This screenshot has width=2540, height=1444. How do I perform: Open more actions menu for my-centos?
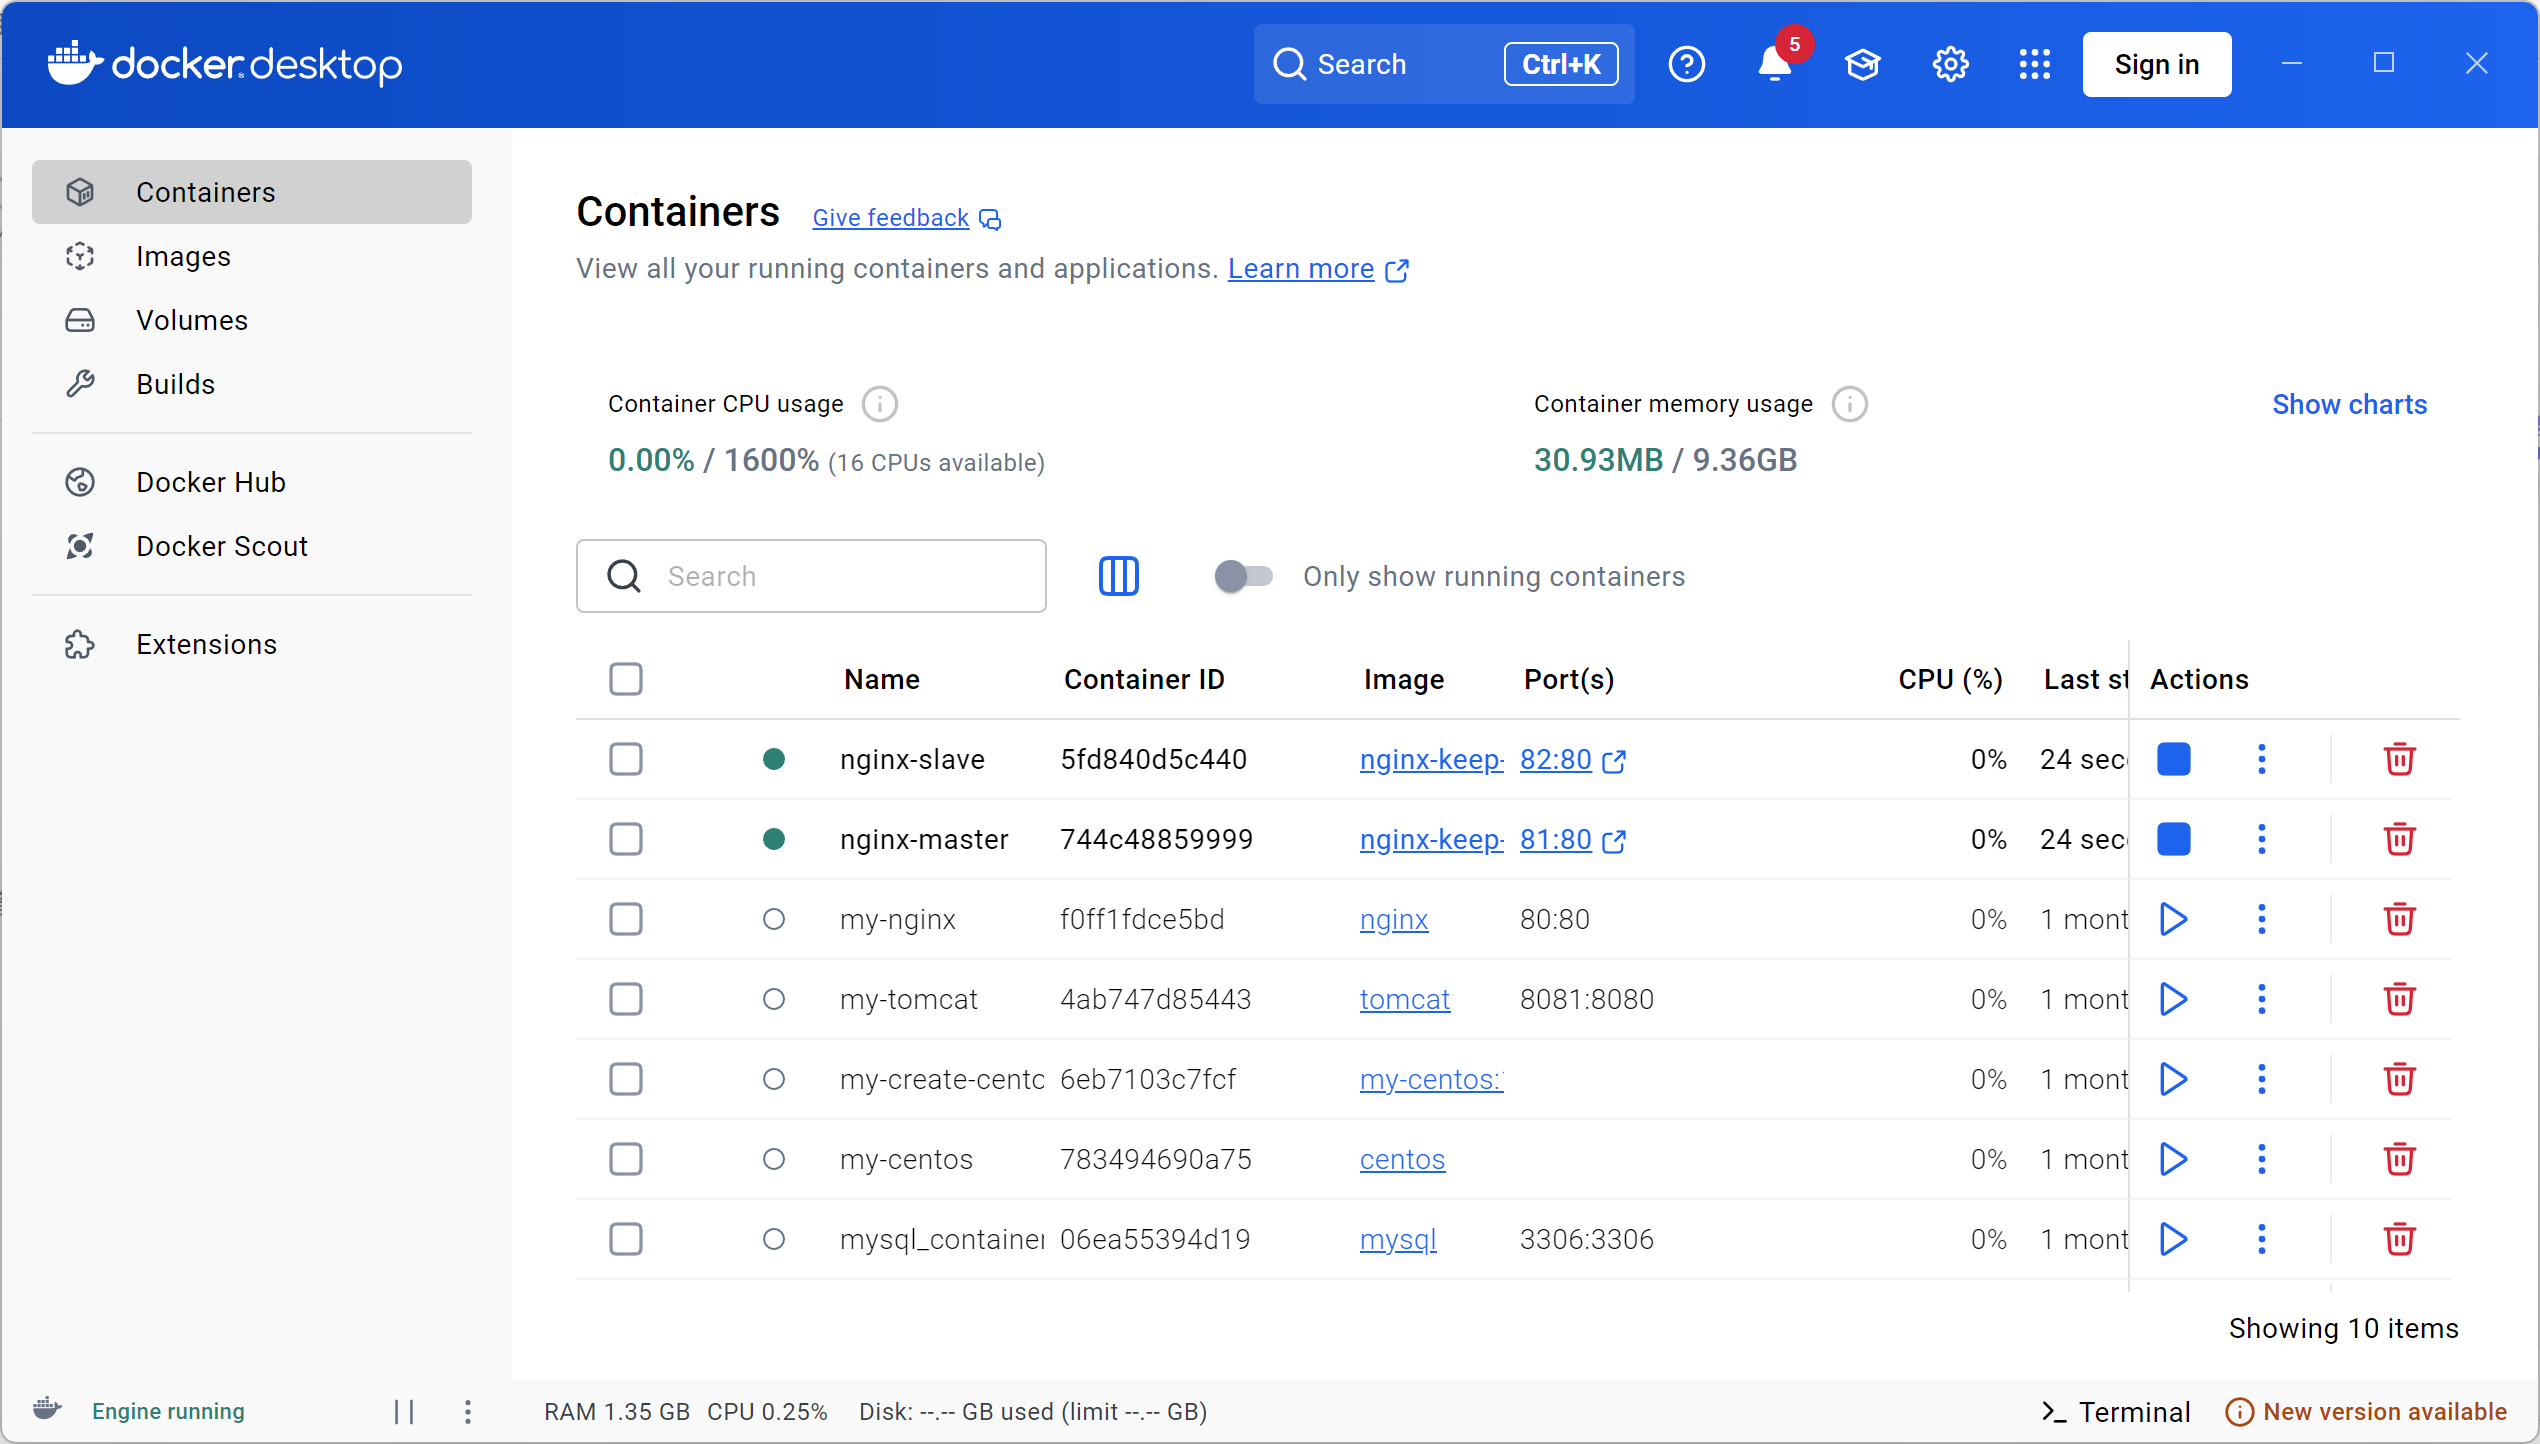click(2261, 1159)
